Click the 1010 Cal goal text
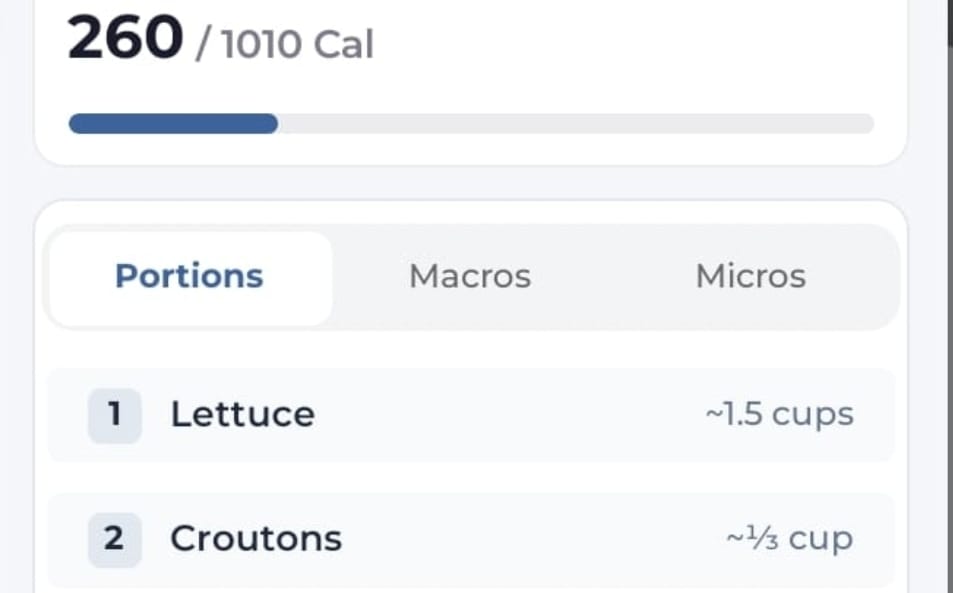This screenshot has height=593, width=953. [x=297, y=44]
